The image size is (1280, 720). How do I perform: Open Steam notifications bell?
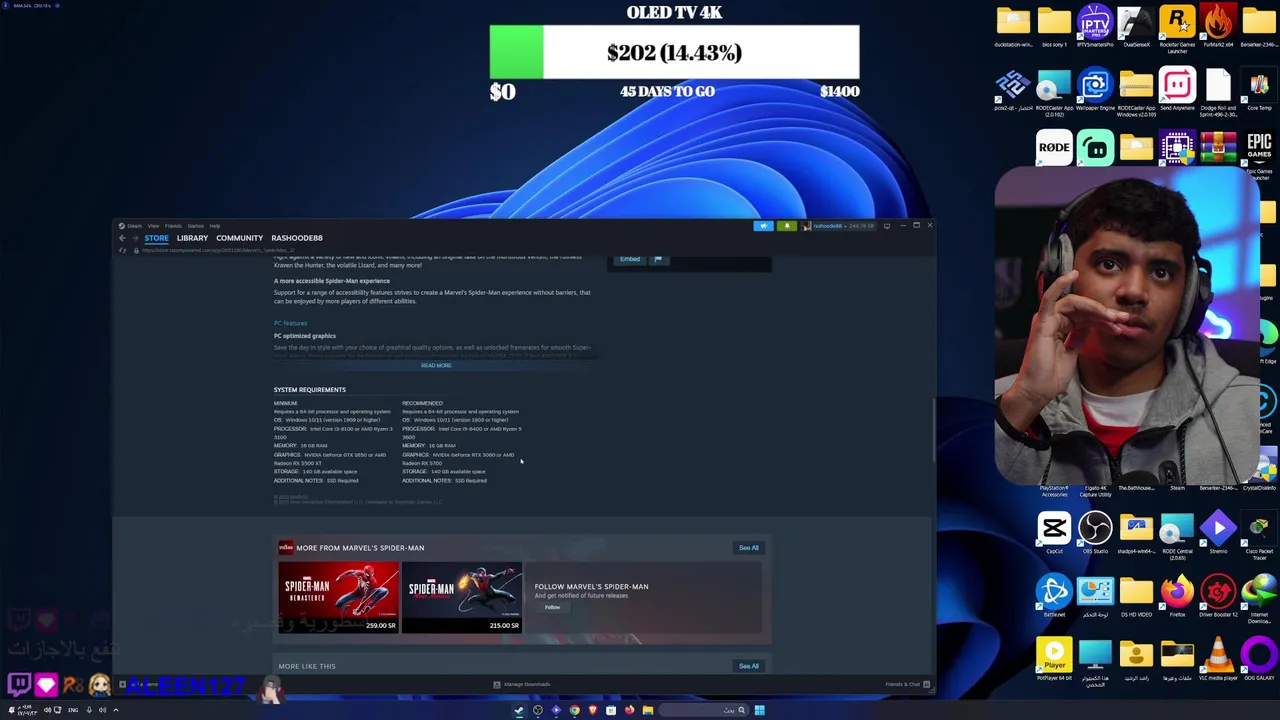(786, 226)
